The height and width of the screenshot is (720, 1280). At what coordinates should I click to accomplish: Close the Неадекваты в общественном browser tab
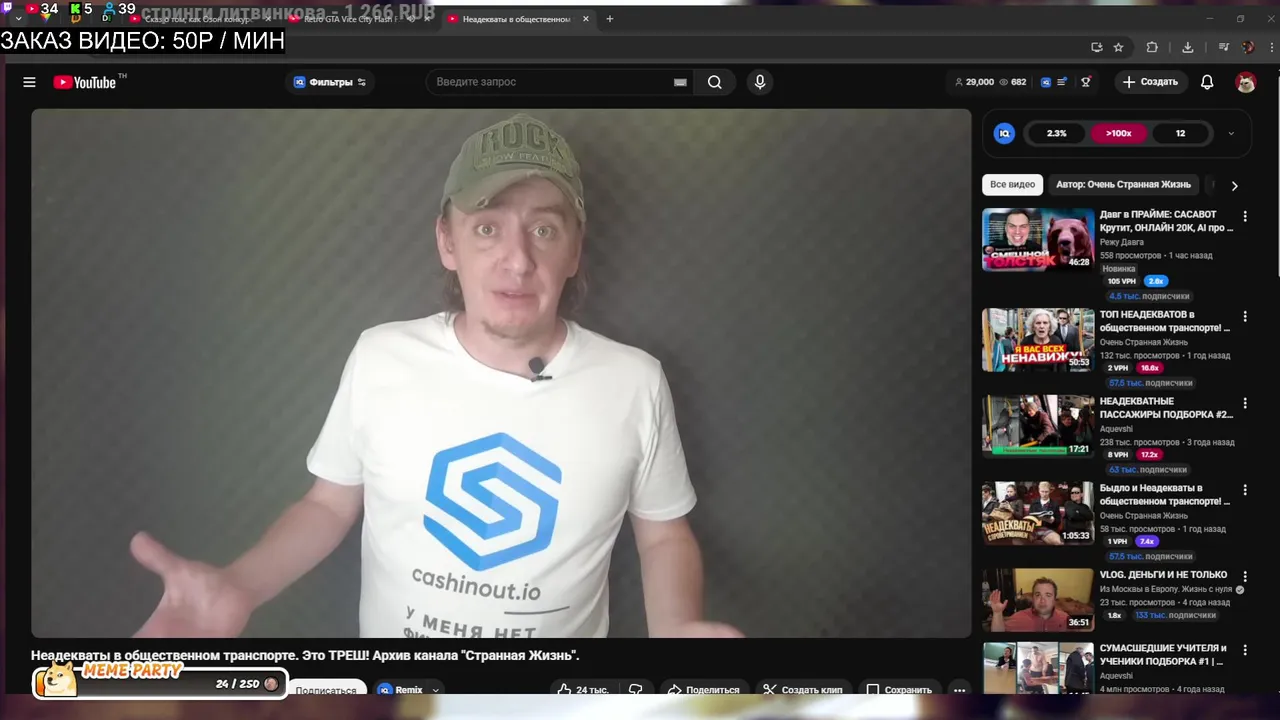pos(586,19)
